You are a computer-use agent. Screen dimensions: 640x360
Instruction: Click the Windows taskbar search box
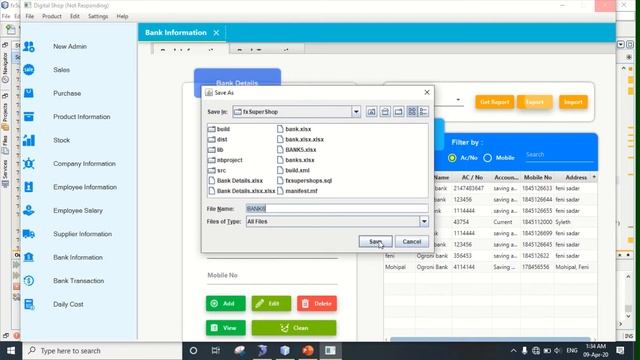(x=102, y=351)
